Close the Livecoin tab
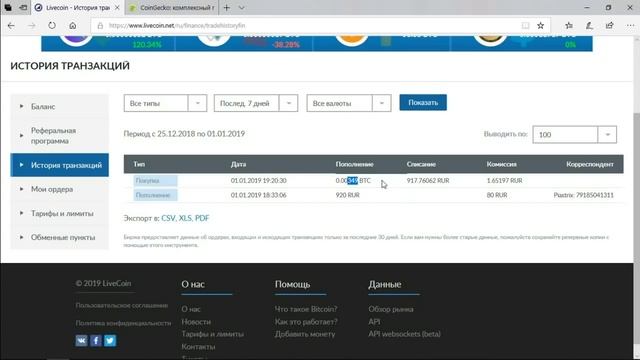This screenshot has width=640, height=360. pyautogui.click(x=117, y=7)
